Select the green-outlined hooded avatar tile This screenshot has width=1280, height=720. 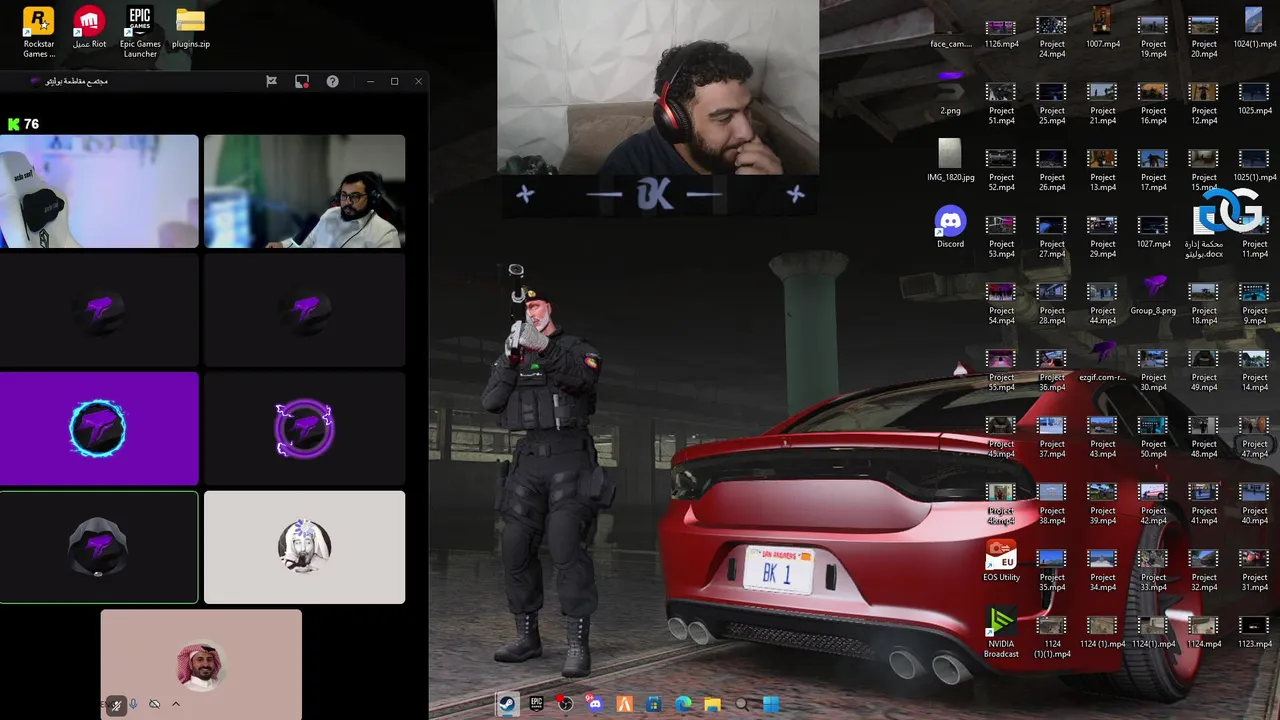click(99, 547)
